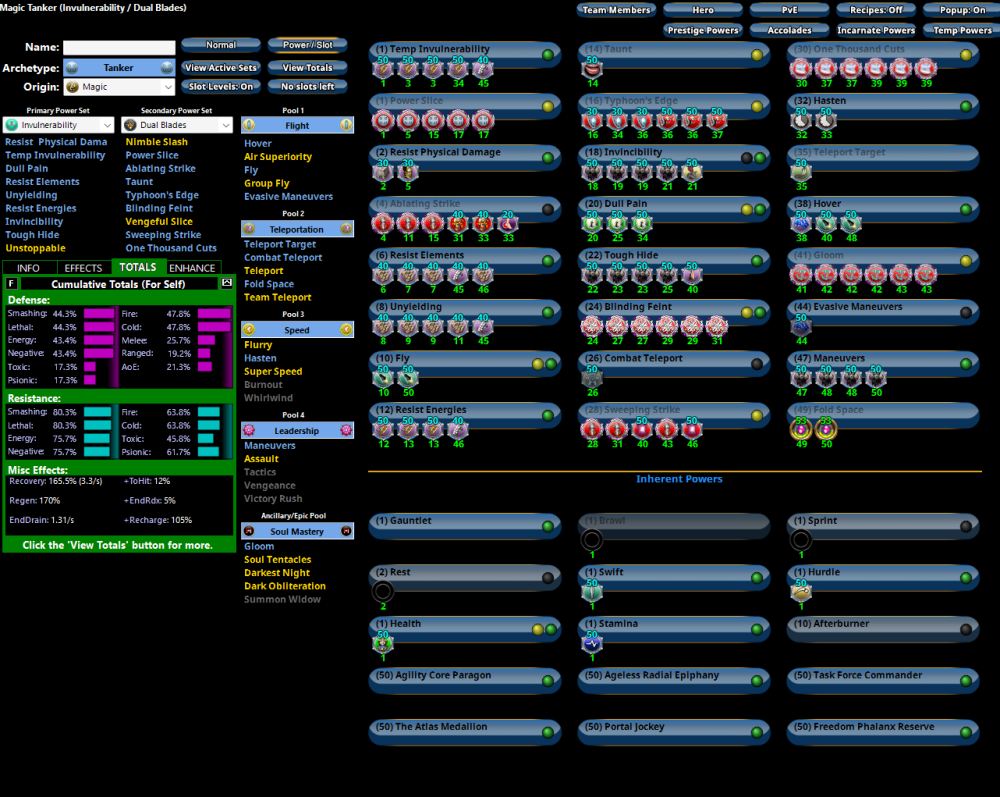The height and width of the screenshot is (797, 1000).
Task: Click the enhancement slot under Teleport Target
Action: pyautogui.click(x=800, y=171)
